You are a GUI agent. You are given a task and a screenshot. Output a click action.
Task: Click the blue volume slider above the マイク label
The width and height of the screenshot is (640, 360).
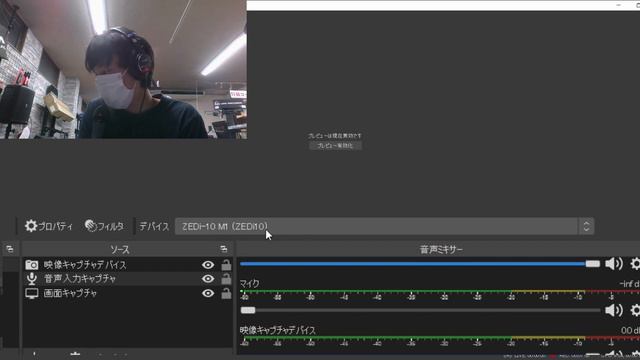point(420,264)
